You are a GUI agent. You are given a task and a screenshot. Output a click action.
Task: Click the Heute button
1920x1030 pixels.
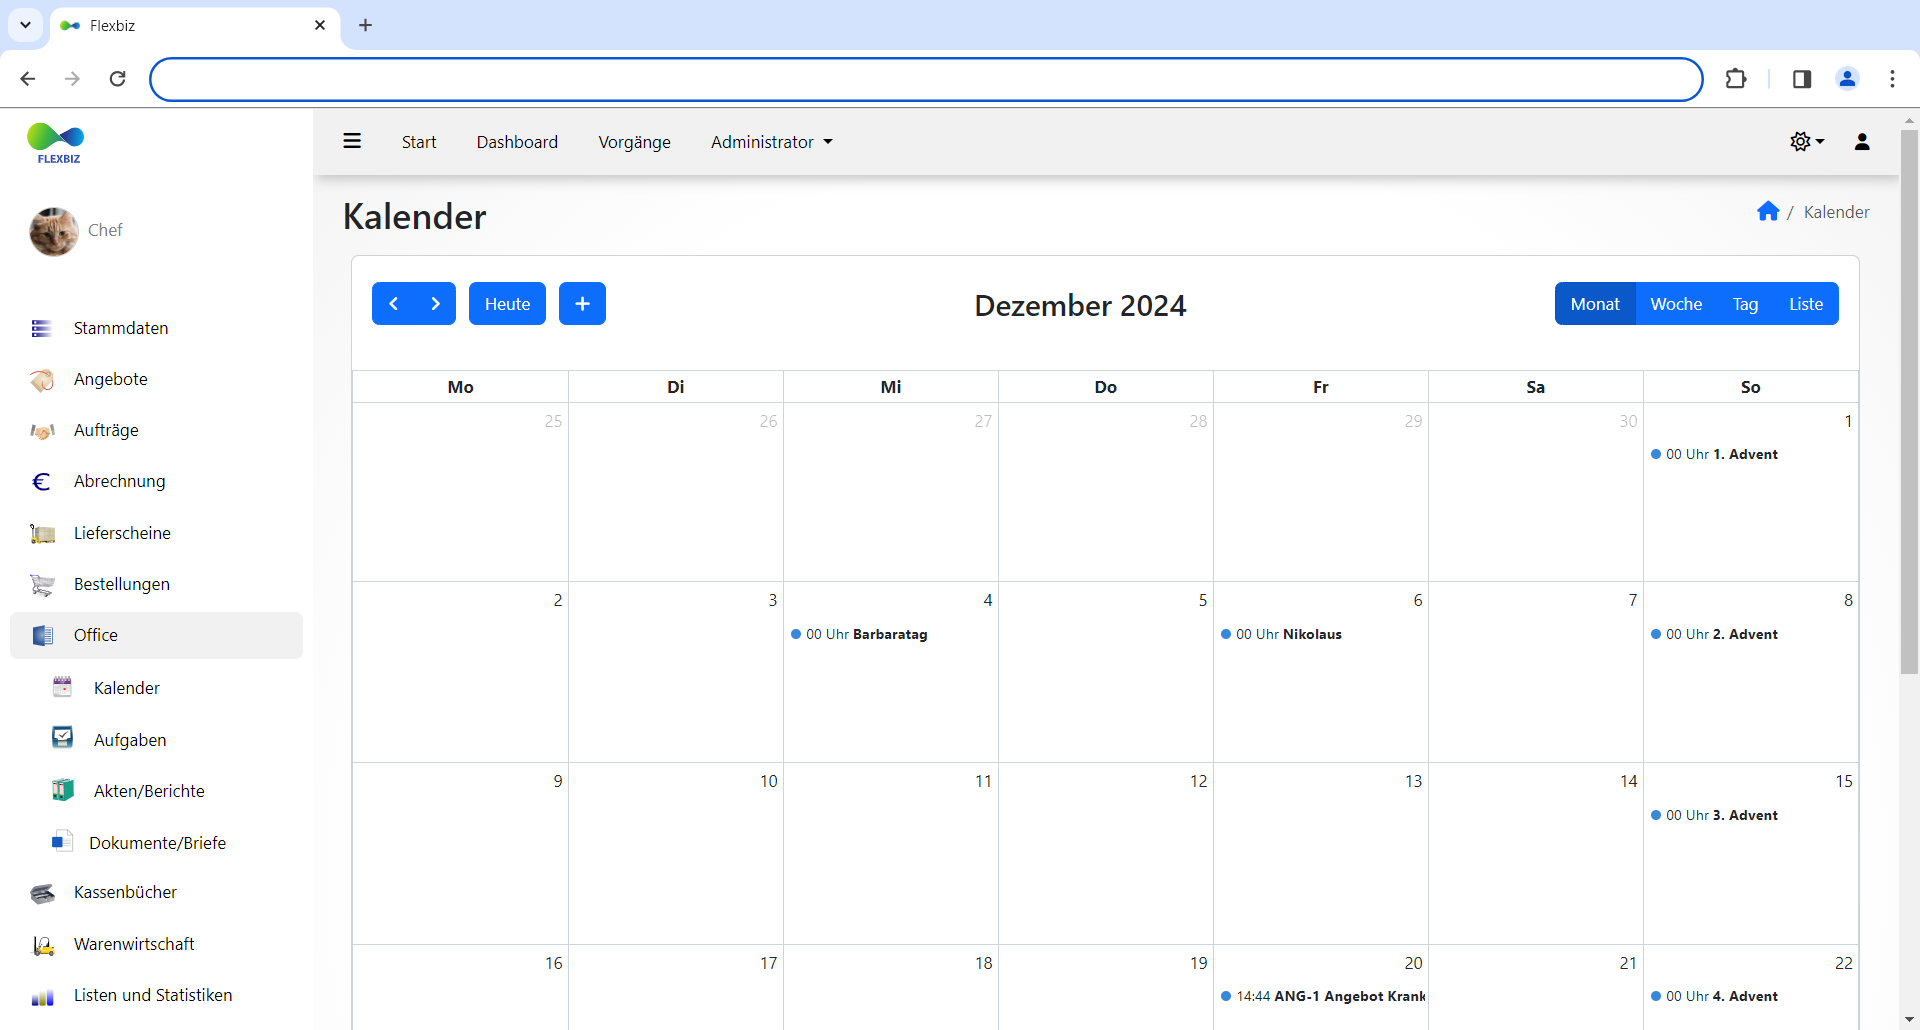507,304
